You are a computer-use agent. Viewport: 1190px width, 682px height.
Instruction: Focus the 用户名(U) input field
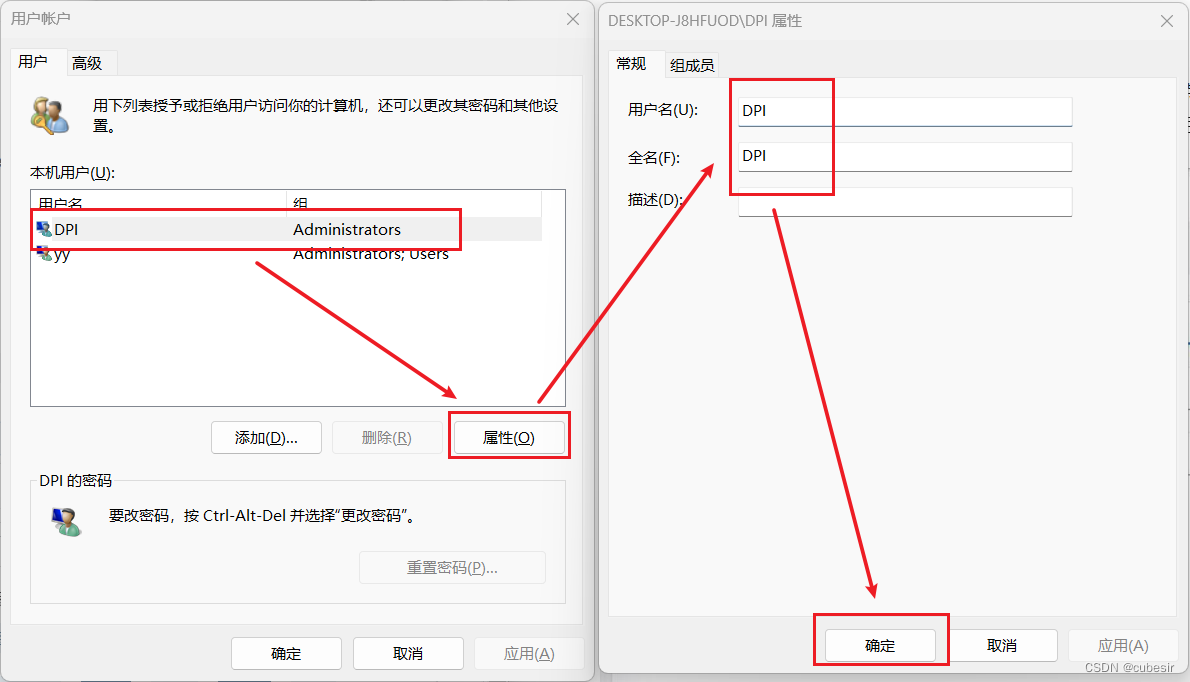[905, 111]
